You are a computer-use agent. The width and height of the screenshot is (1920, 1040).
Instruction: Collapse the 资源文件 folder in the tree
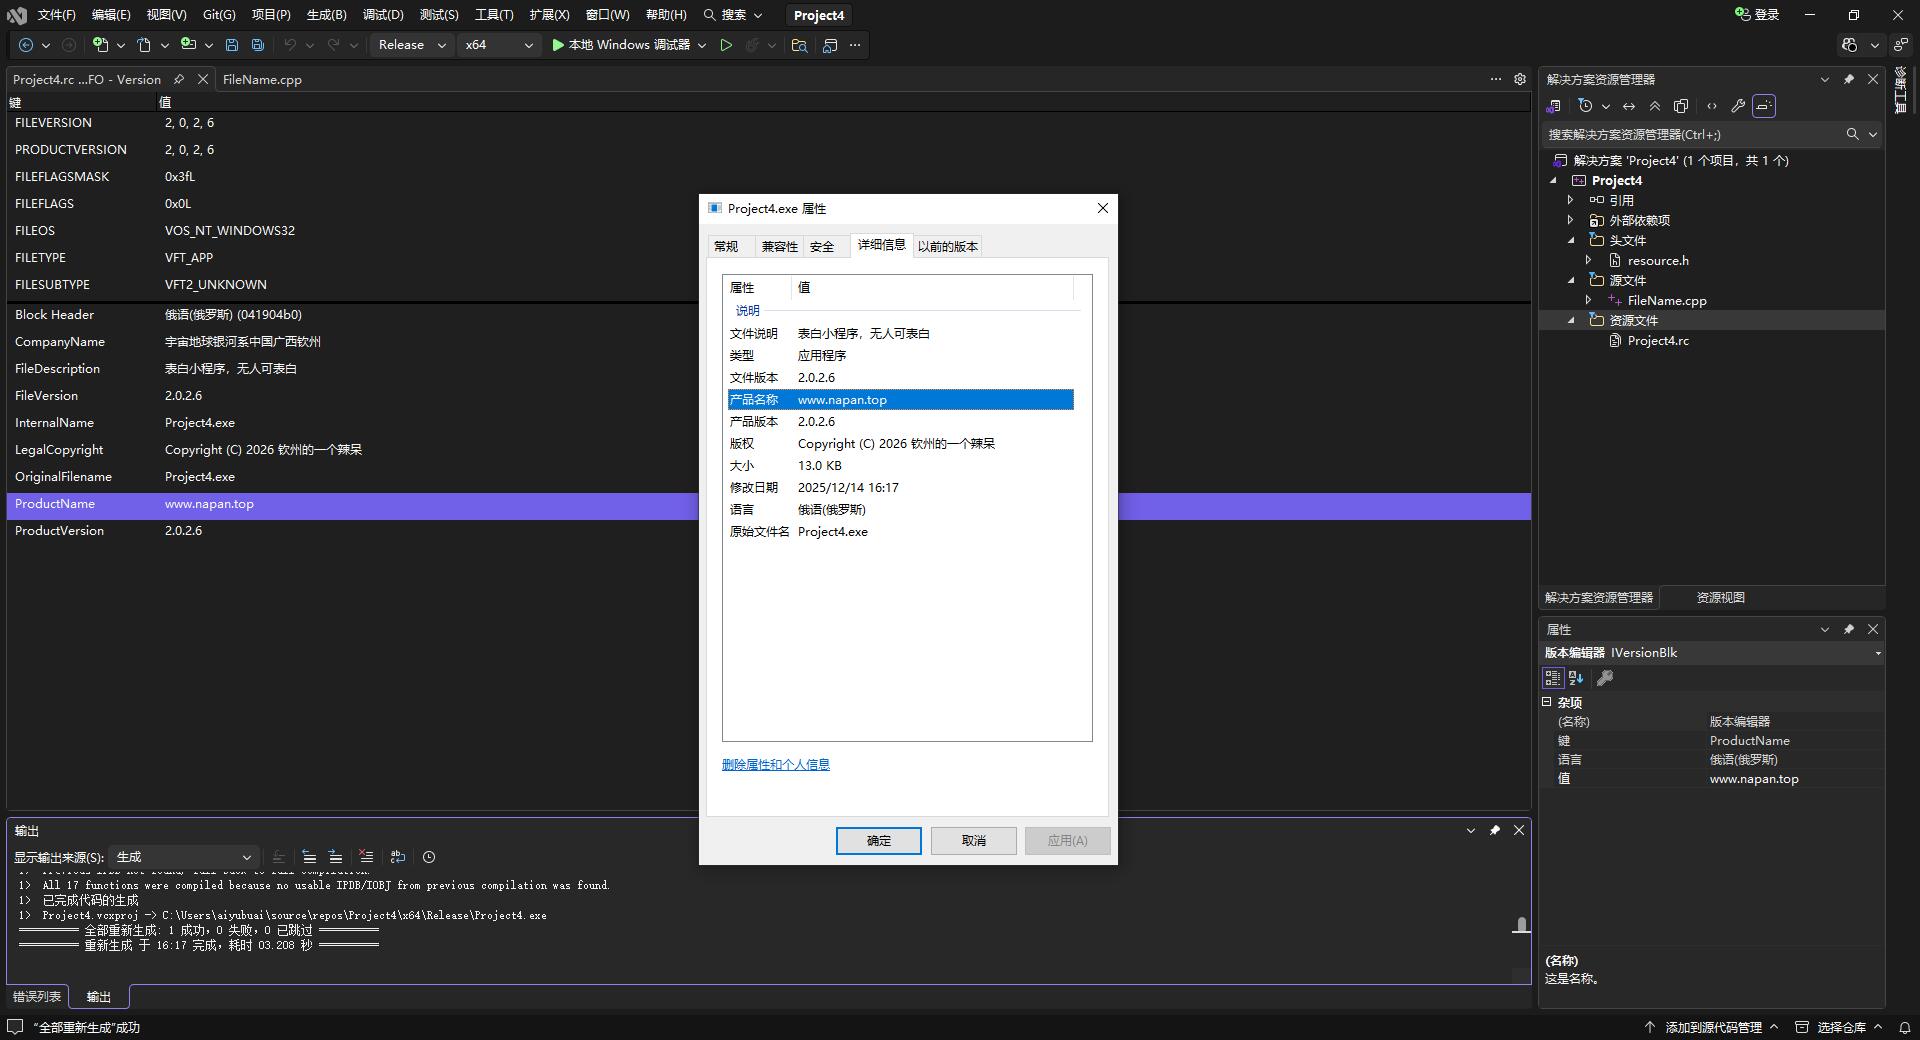pos(1571,320)
